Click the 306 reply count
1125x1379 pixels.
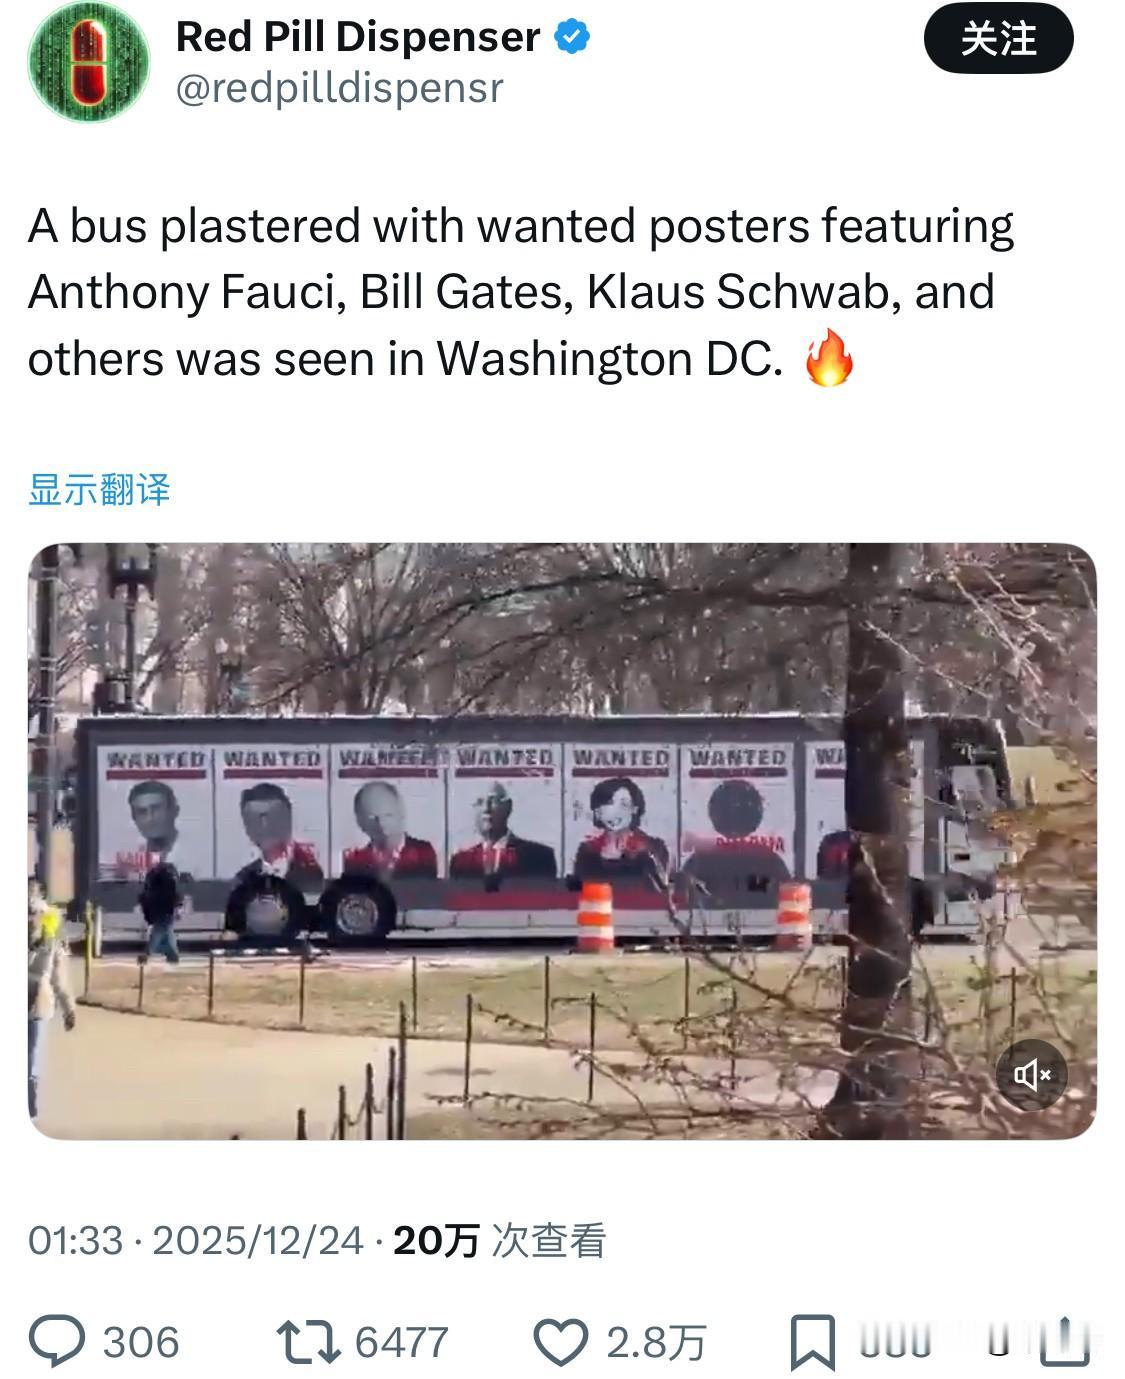[x=141, y=1342]
